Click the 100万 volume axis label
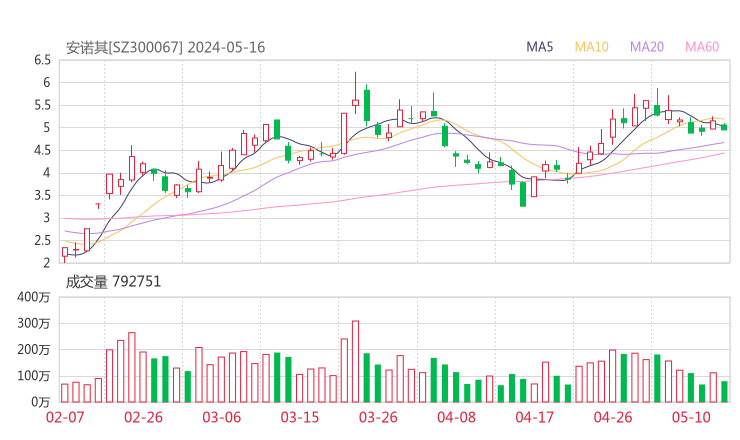Viewport: 740px width, 440px height. [34, 376]
